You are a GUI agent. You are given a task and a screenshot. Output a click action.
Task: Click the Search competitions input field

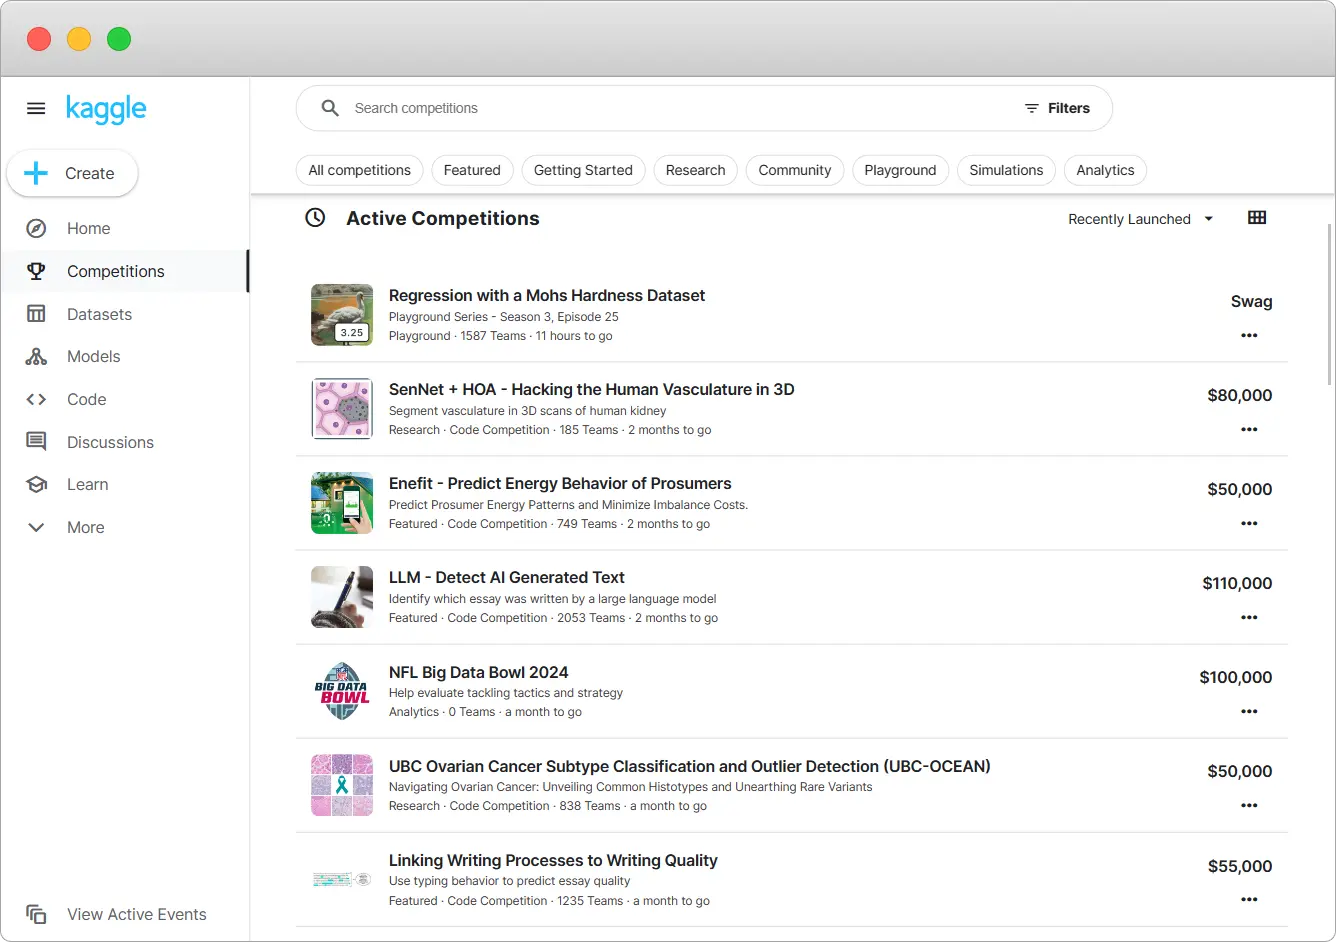670,108
